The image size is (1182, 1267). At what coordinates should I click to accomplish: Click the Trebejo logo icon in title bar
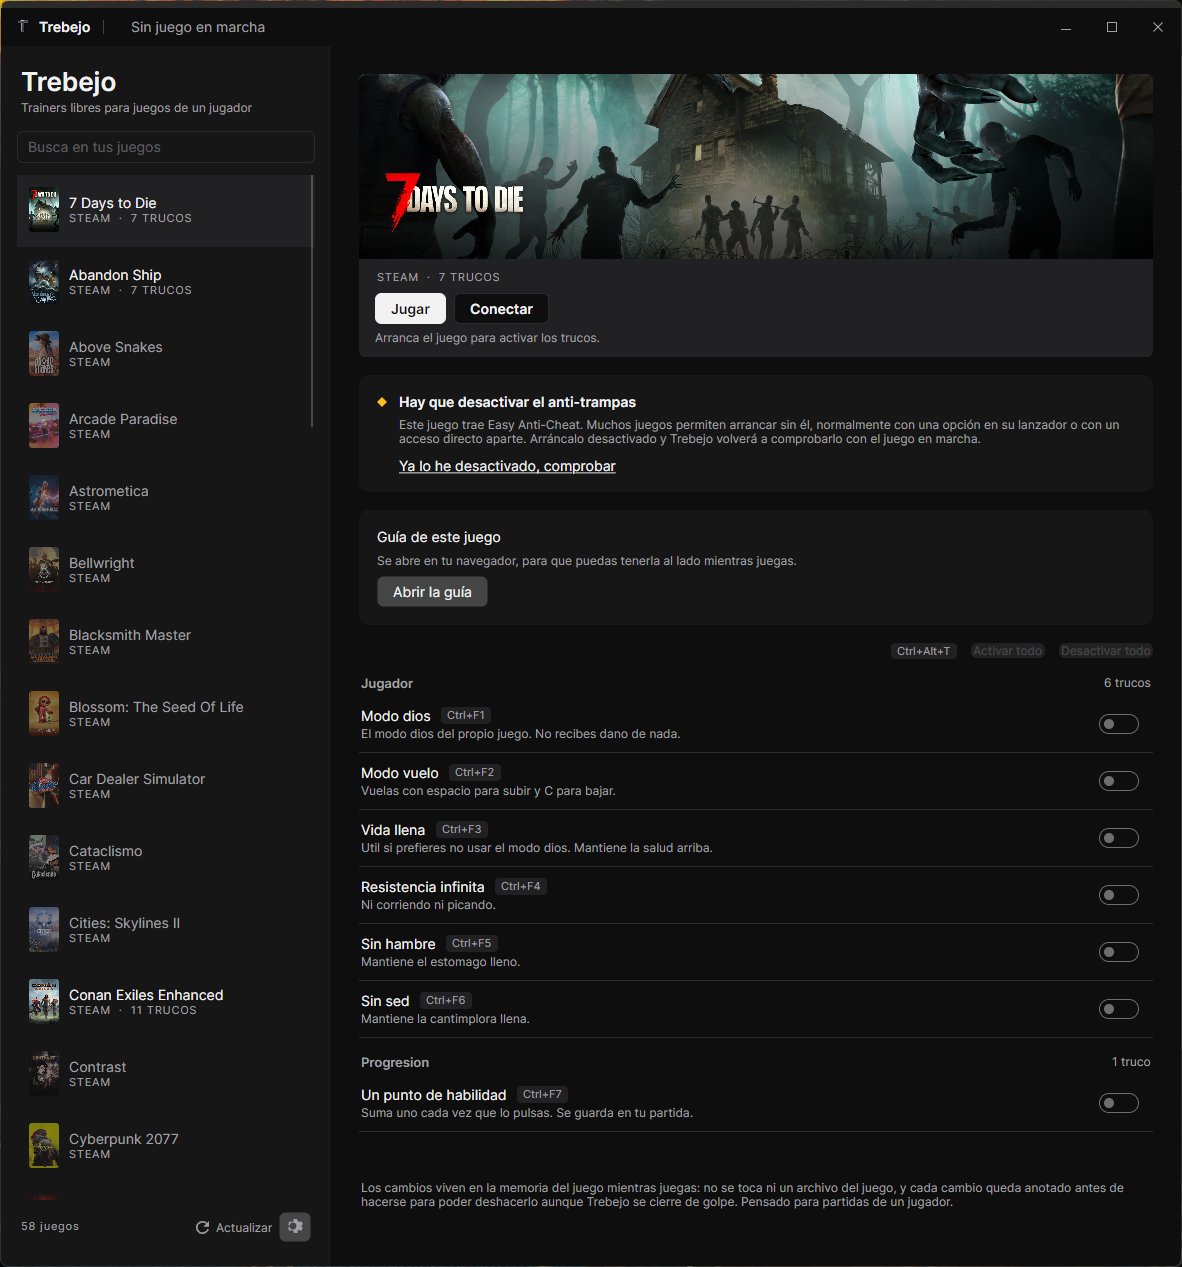point(23,27)
